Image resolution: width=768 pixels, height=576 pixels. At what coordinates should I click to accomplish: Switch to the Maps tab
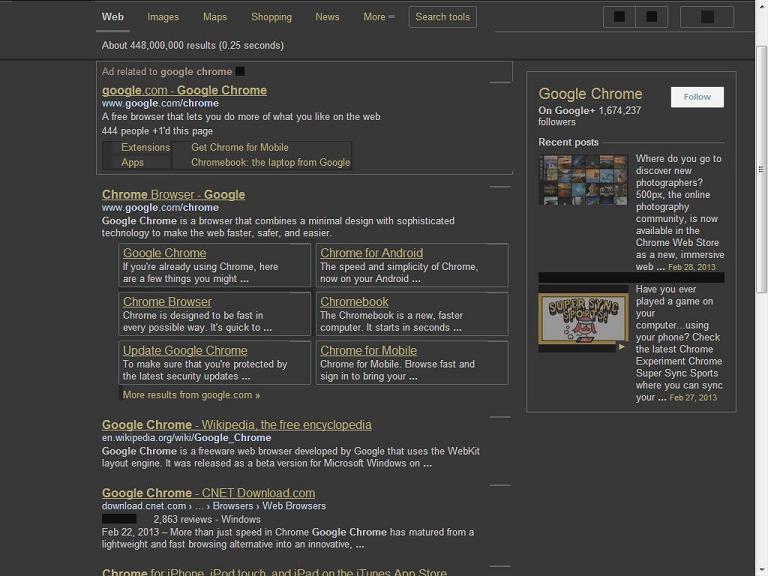[x=215, y=17]
